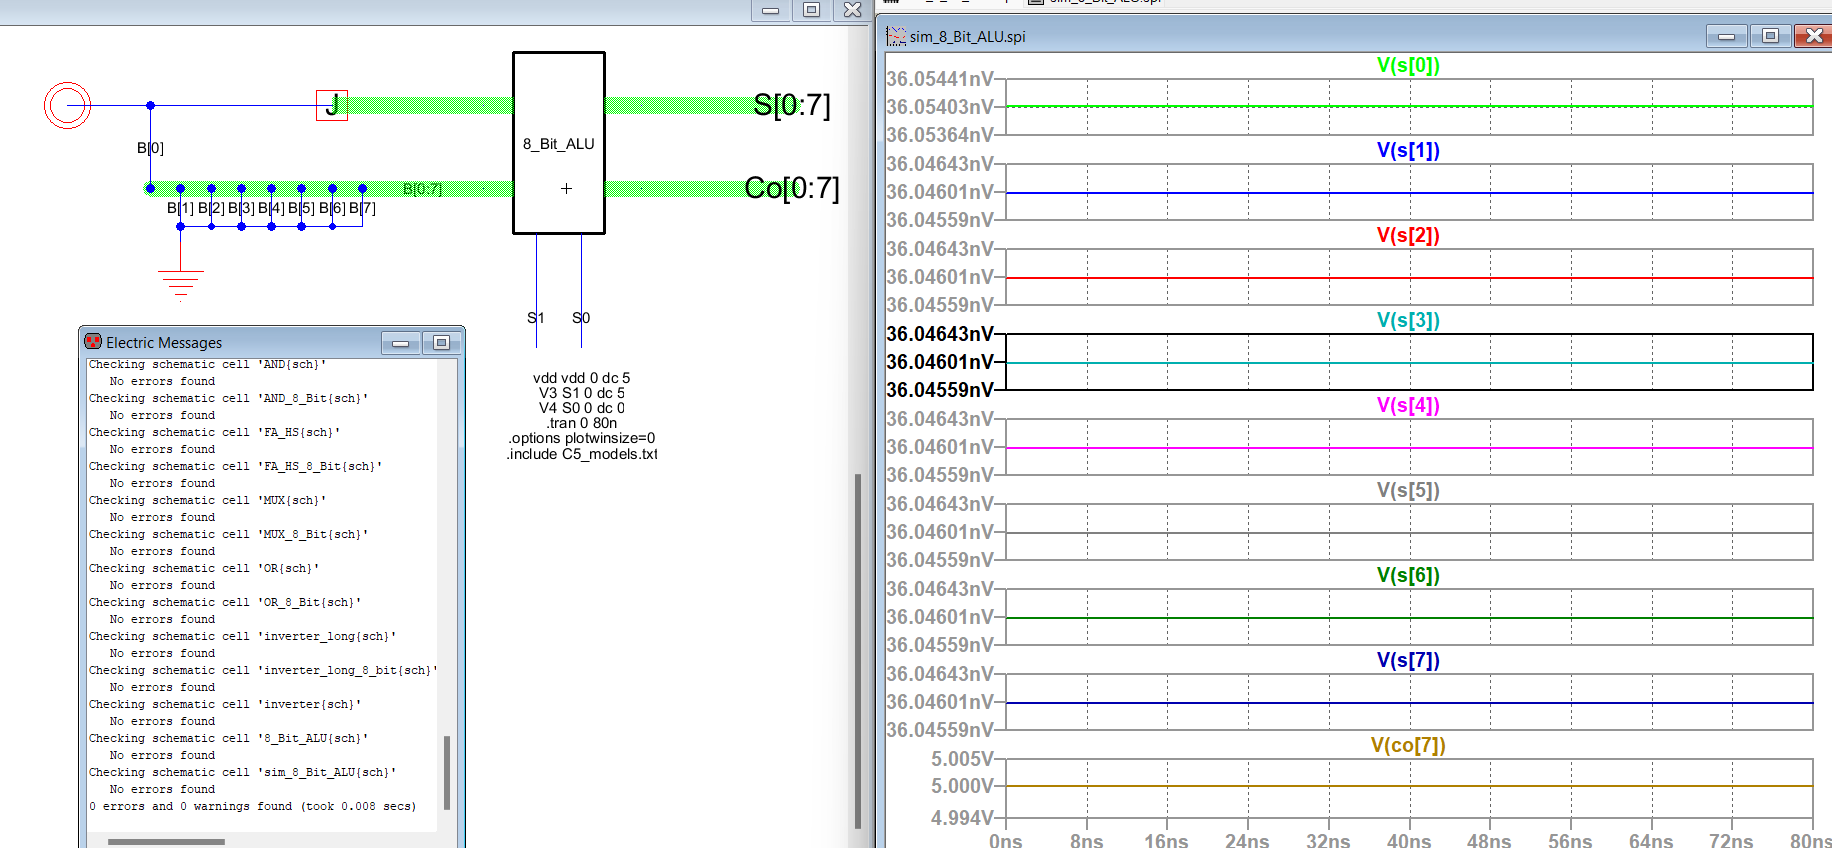The width and height of the screenshot is (1832, 848).
Task: Click the red circular export pin symbol
Action: (x=67, y=105)
